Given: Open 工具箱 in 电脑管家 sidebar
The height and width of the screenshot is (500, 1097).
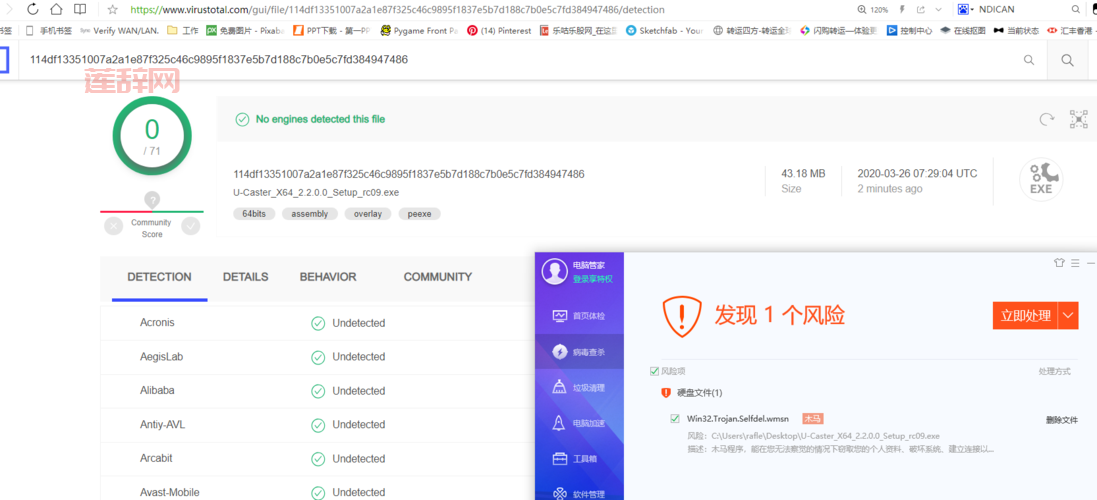Looking at the screenshot, I should pyautogui.click(x=579, y=459).
